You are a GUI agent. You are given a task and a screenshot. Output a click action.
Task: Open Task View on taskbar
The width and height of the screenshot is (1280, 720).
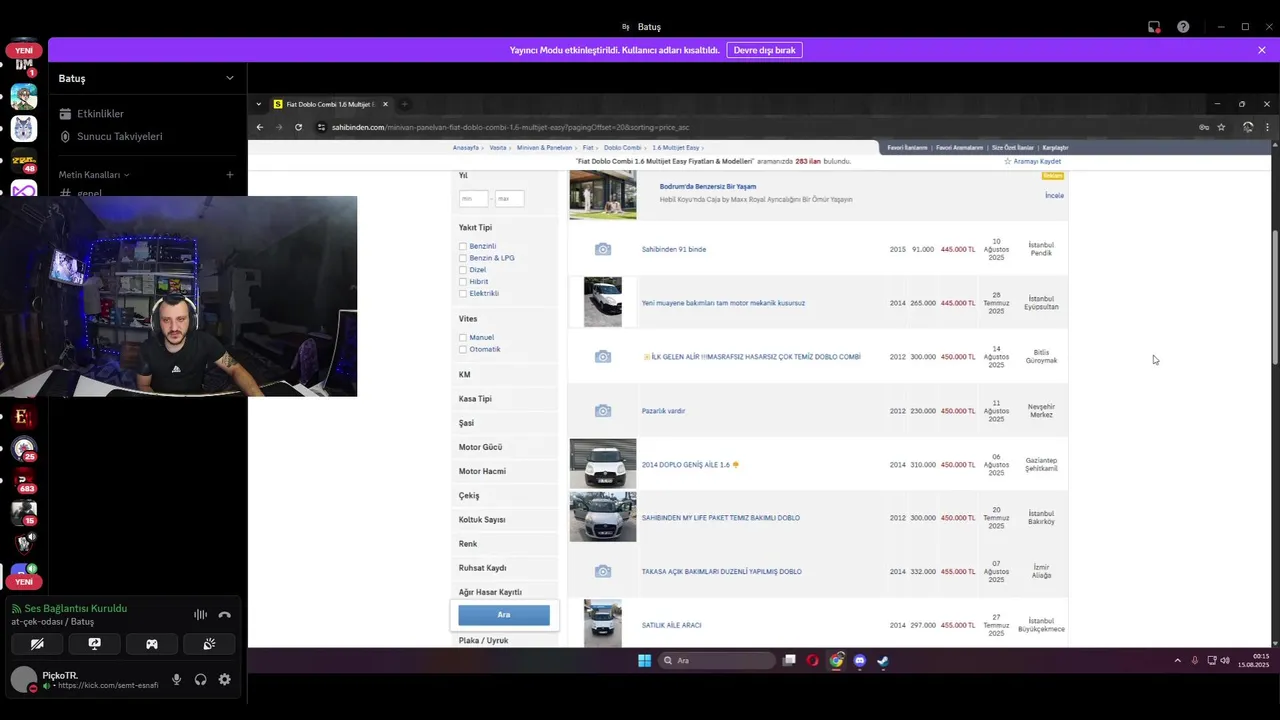(x=790, y=660)
